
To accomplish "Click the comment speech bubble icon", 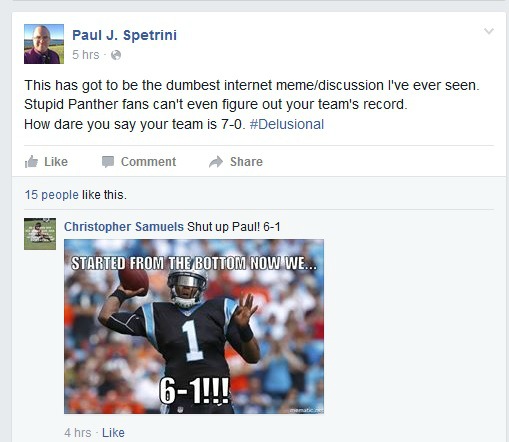I will click(x=108, y=162).
